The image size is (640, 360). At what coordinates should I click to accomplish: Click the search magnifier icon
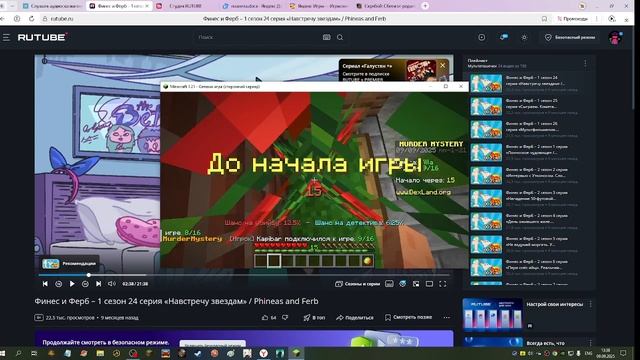click(x=340, y=37)
